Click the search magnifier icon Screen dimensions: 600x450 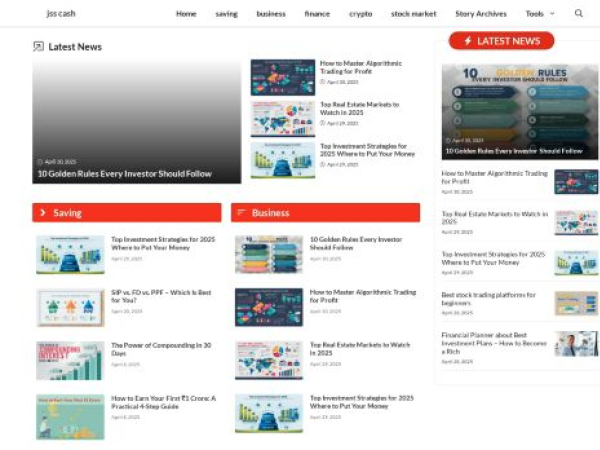[578, 14]
